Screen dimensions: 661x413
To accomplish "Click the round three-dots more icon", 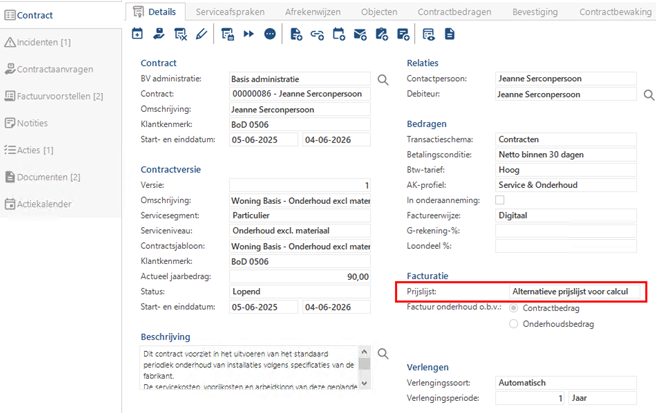I will click(270, 34).
